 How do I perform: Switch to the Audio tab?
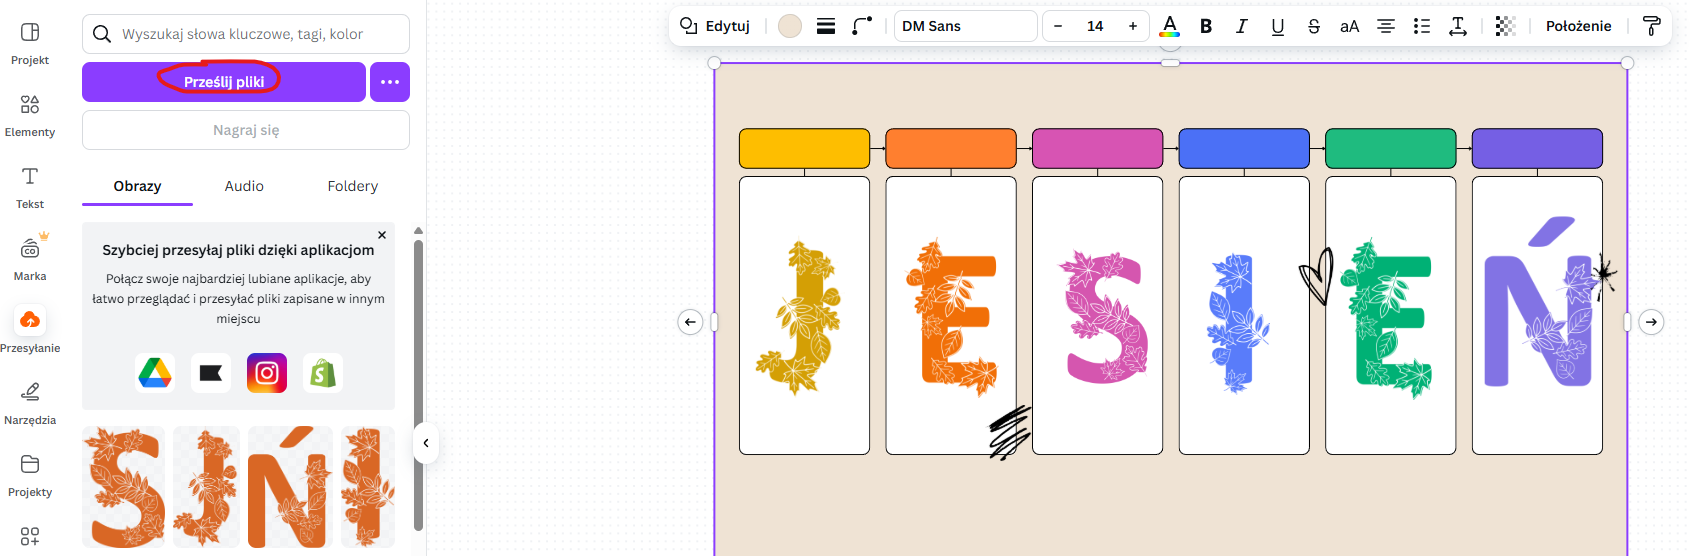pos(244,186)
